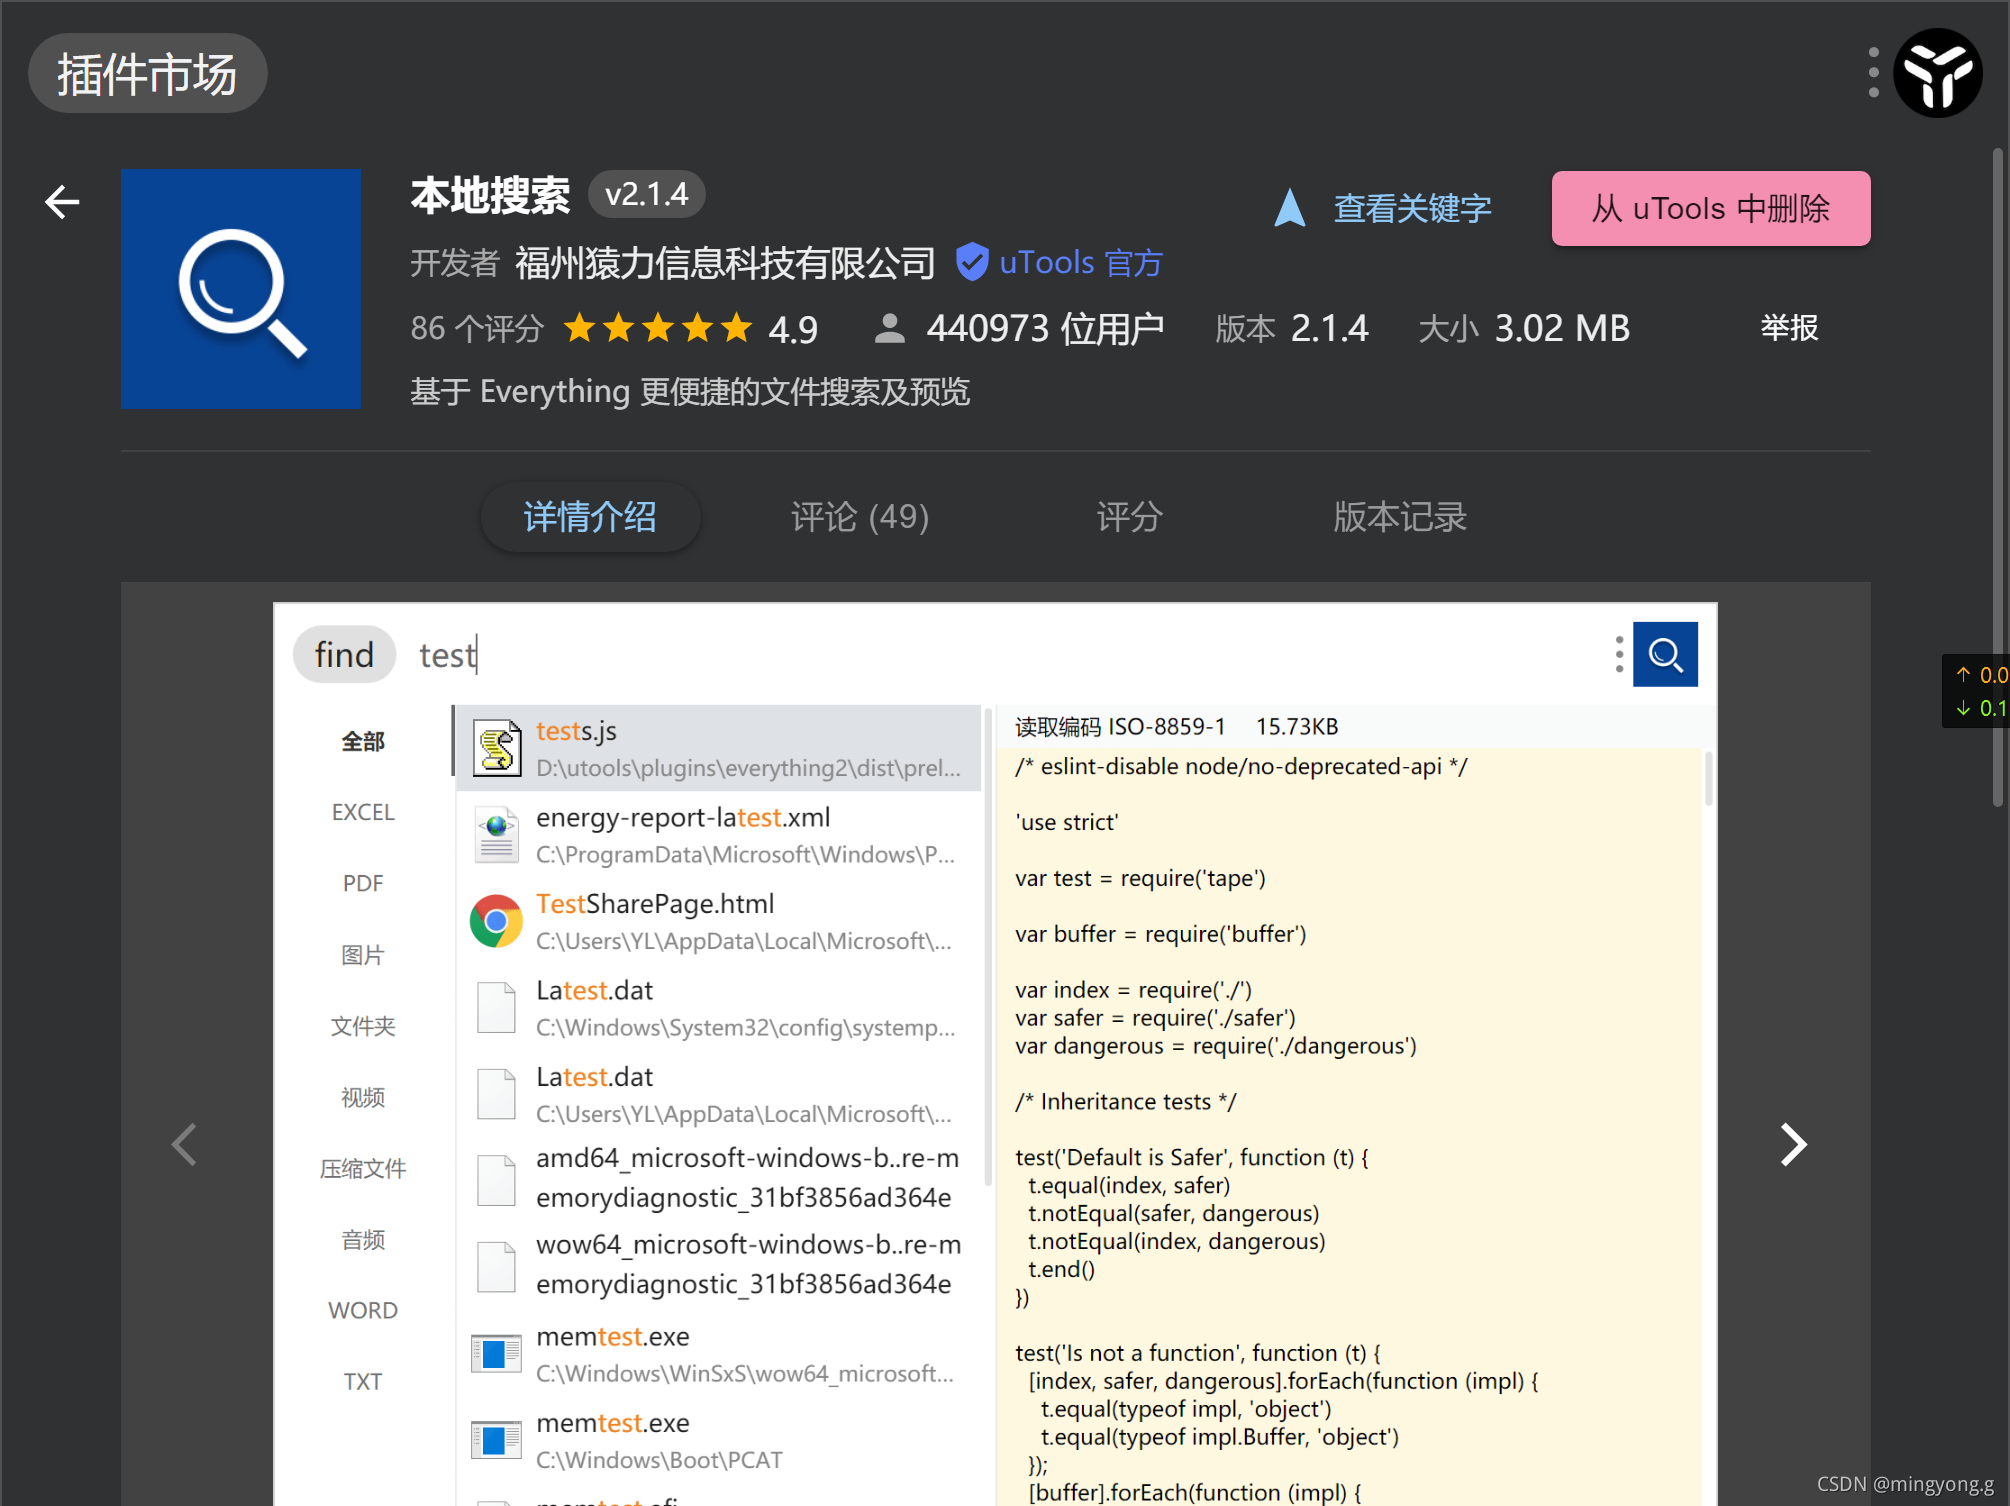Viewport: 2010px width, 1506px height.
Task: Click the back arrow next to plugin icon
Action: coord(62,201)
